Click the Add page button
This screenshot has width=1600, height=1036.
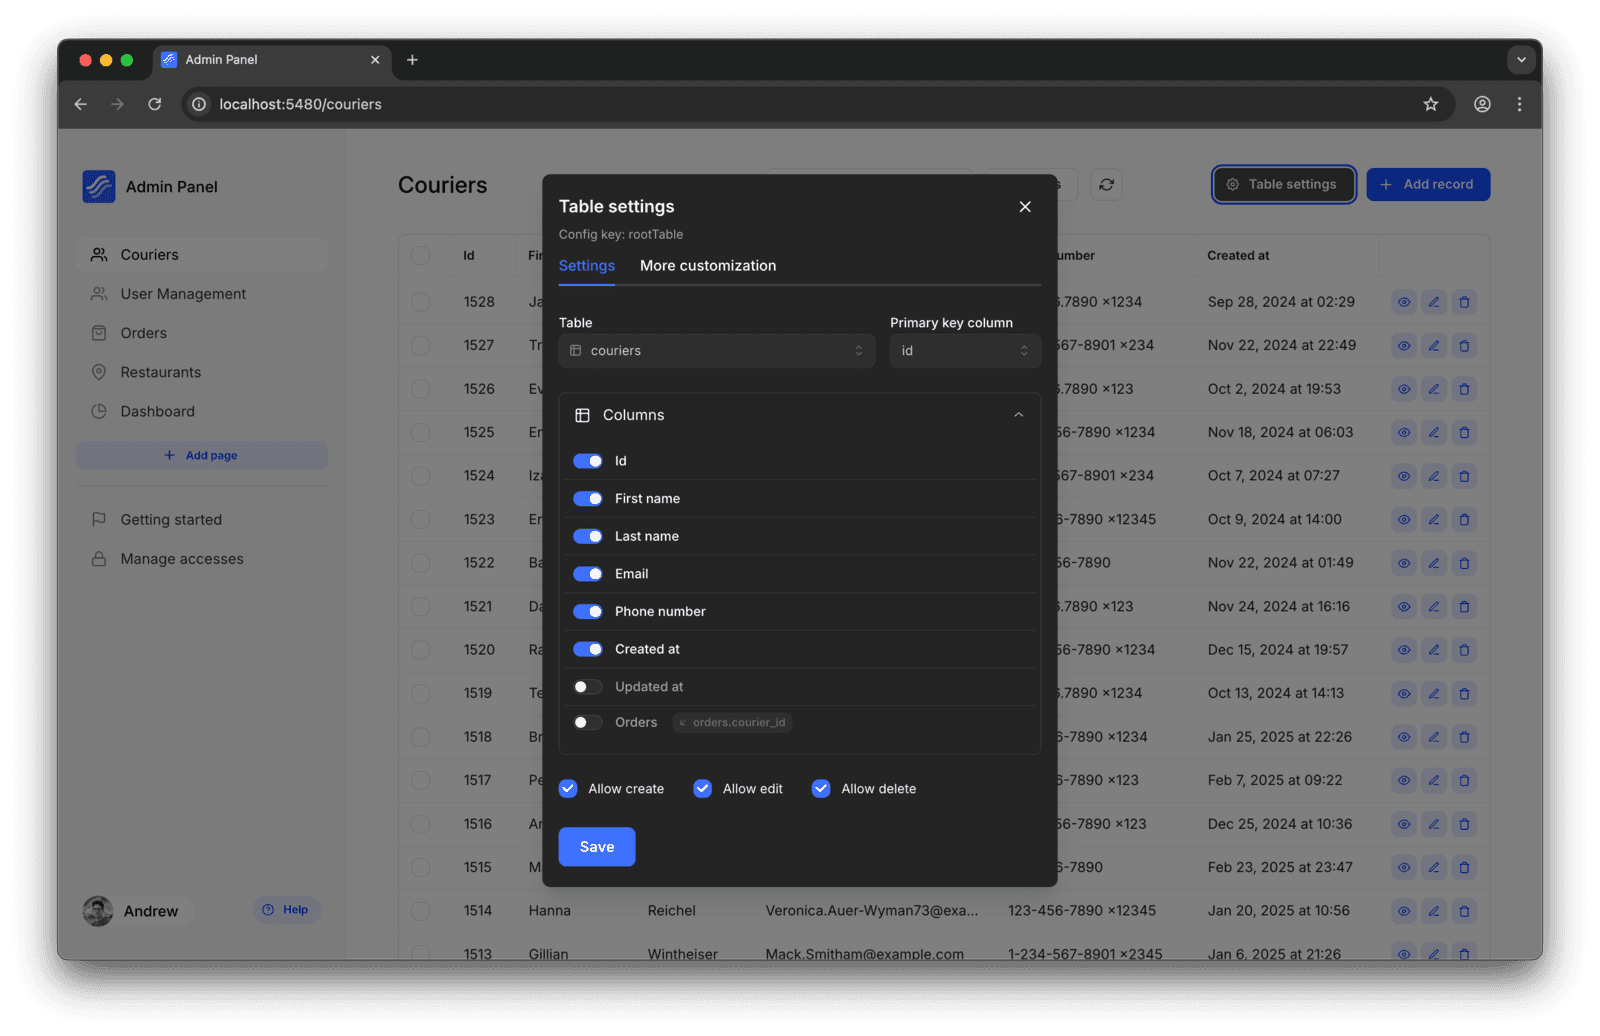pyautogui.click(x=202, y=456)
